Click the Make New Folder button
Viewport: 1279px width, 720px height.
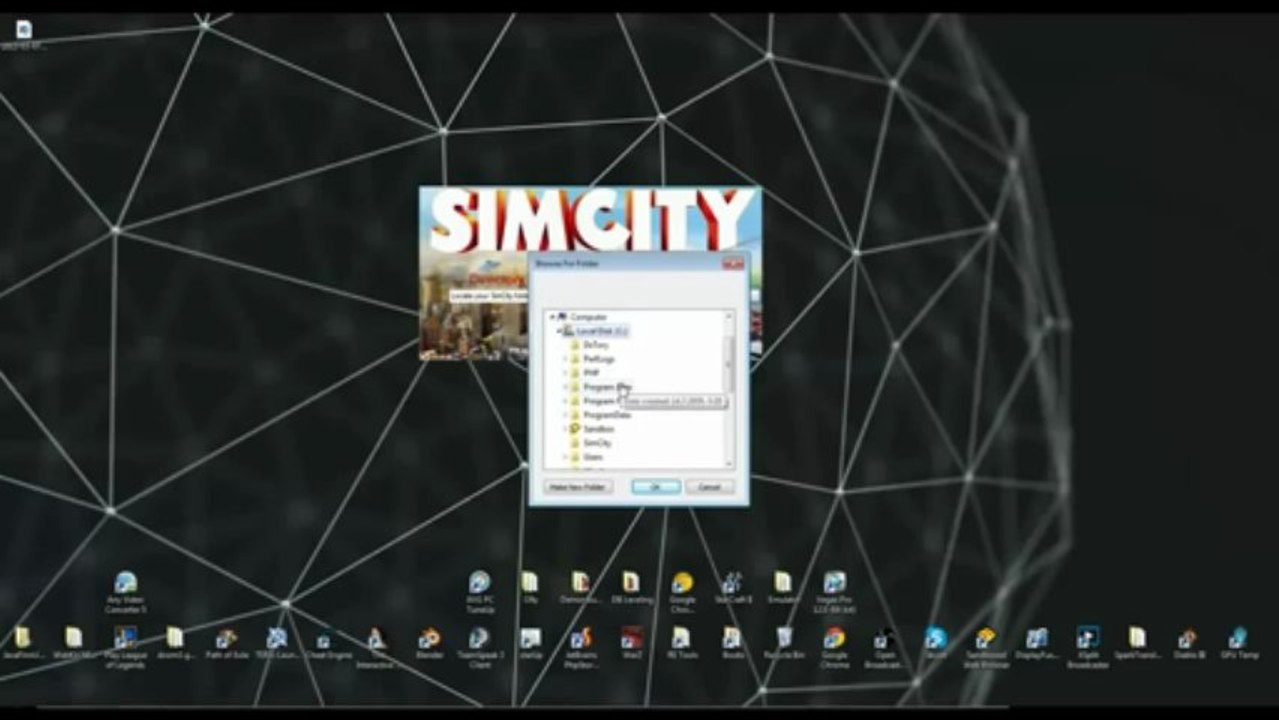(578, 487)
